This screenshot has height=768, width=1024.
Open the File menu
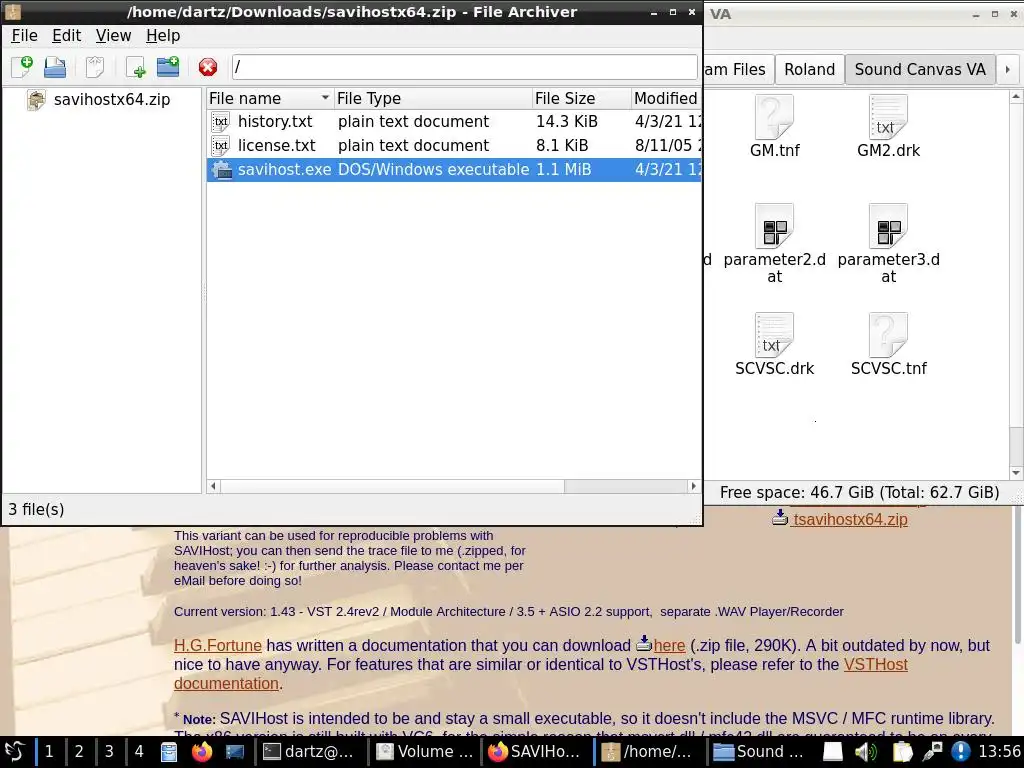[24, 36]
